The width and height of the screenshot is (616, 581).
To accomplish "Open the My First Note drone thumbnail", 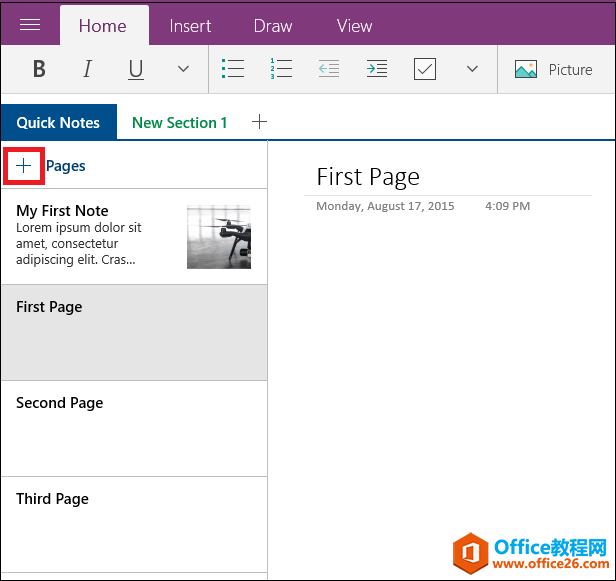I will point(218,237).
